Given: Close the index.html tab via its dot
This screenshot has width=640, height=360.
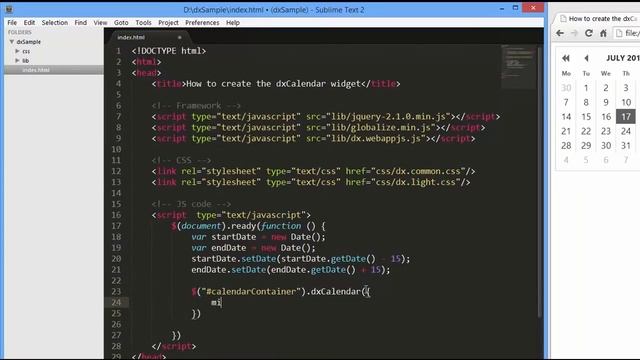Looking at the screenshot, I should [180, 37].
